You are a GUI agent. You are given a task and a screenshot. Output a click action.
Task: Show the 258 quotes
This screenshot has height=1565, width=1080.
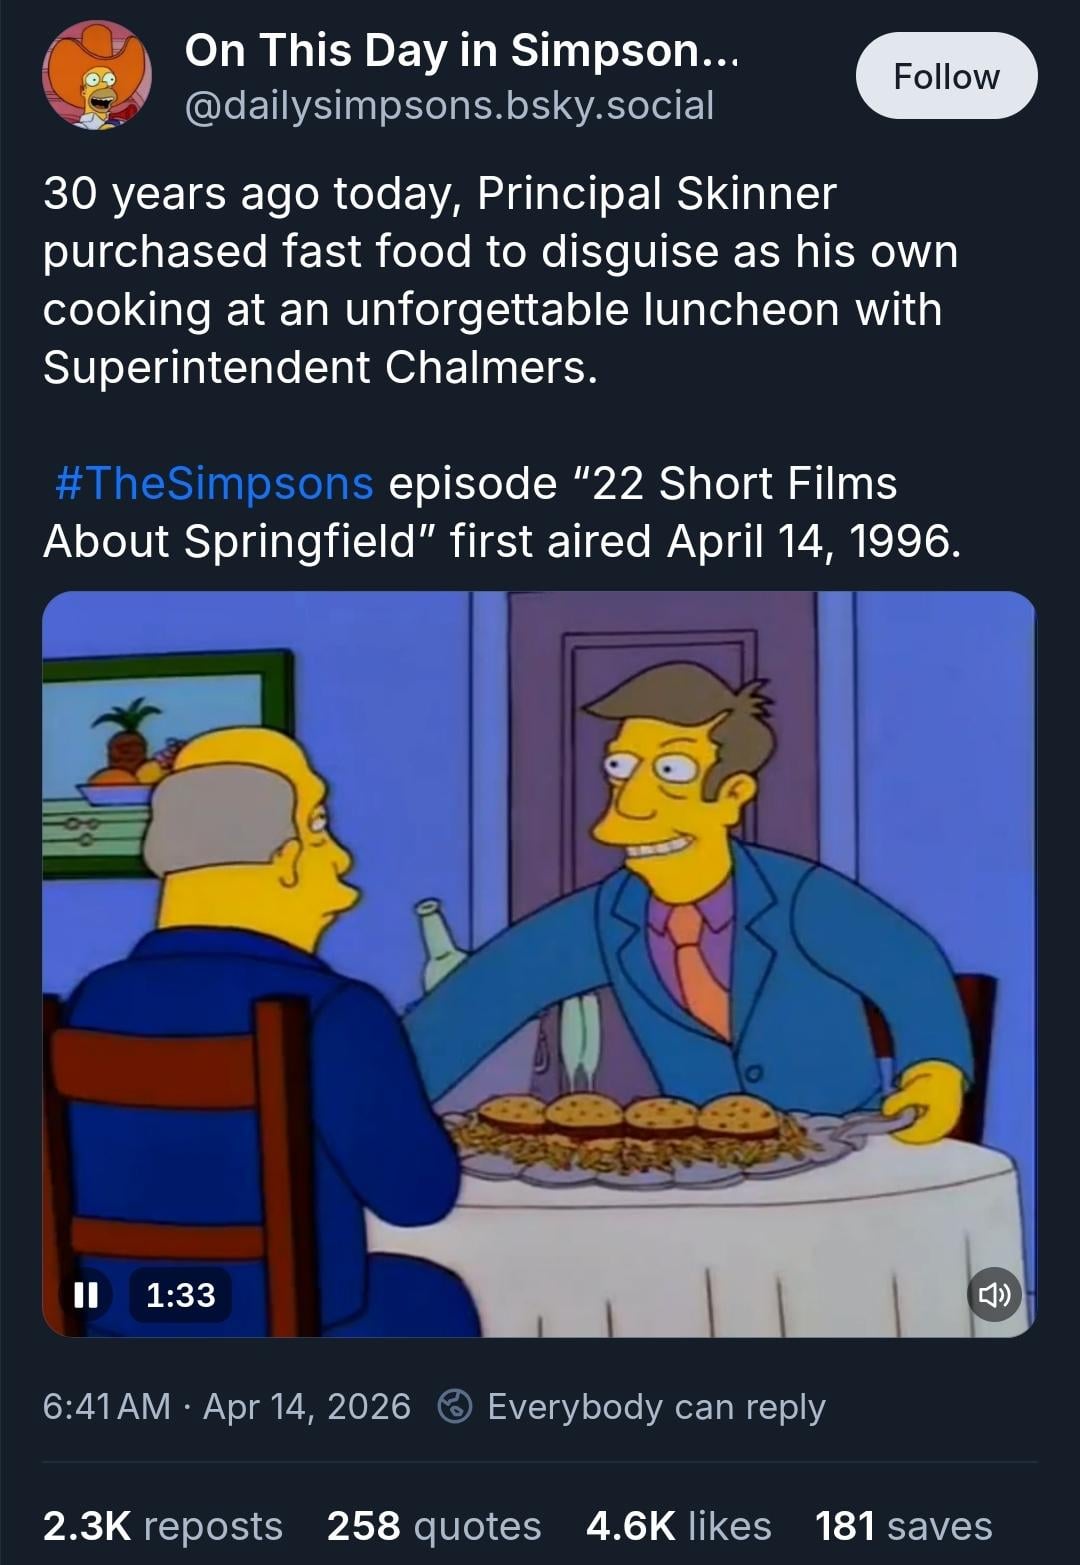tap(433, 1526)
